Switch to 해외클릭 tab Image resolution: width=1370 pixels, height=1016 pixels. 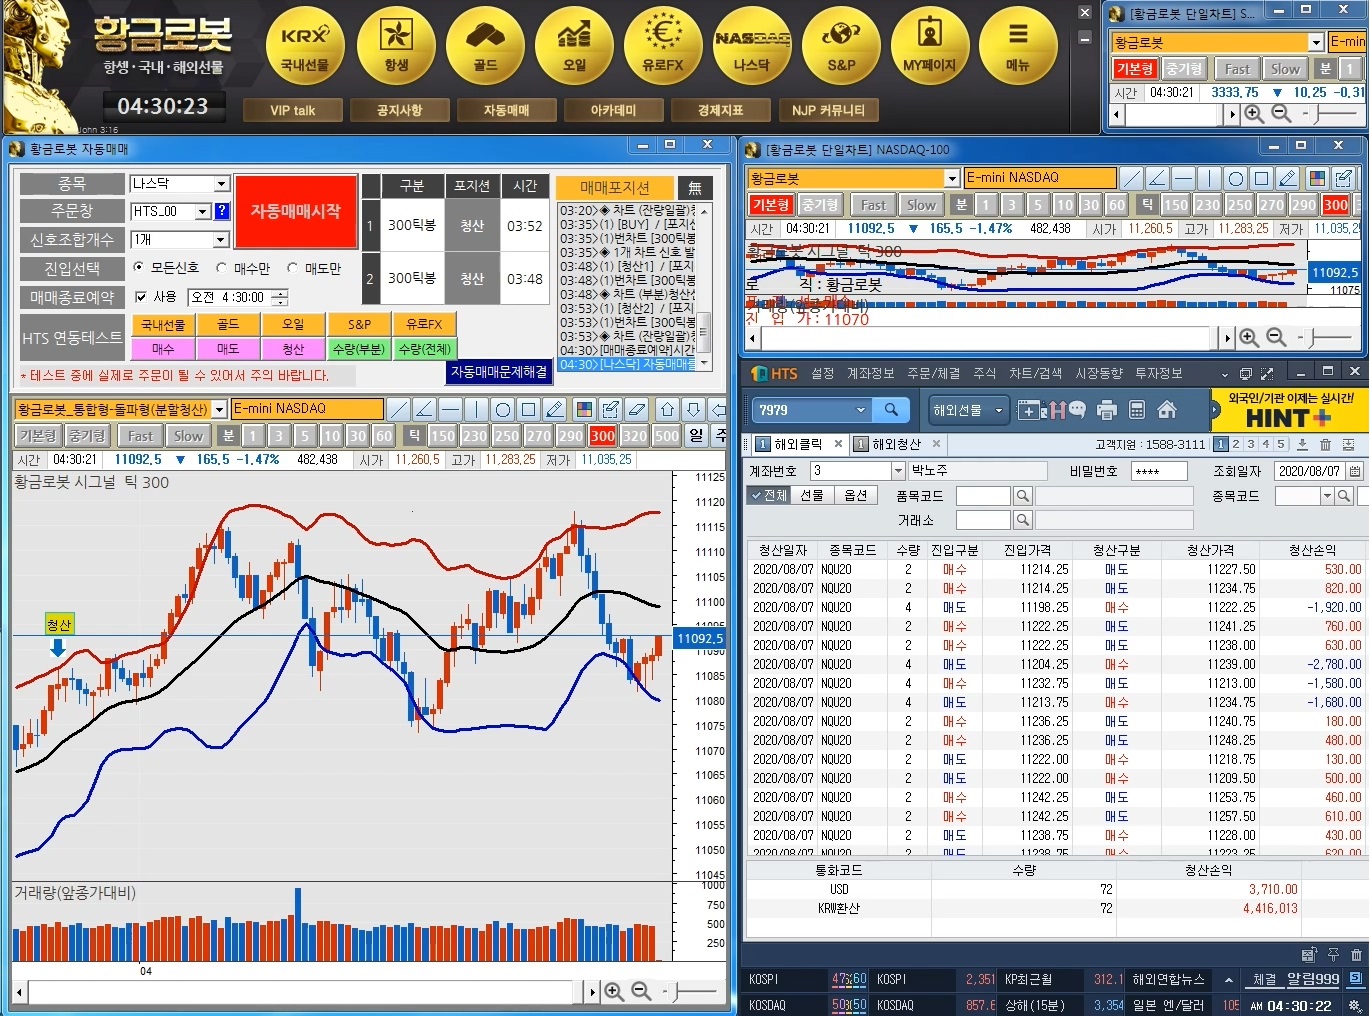tap(797, 444)
